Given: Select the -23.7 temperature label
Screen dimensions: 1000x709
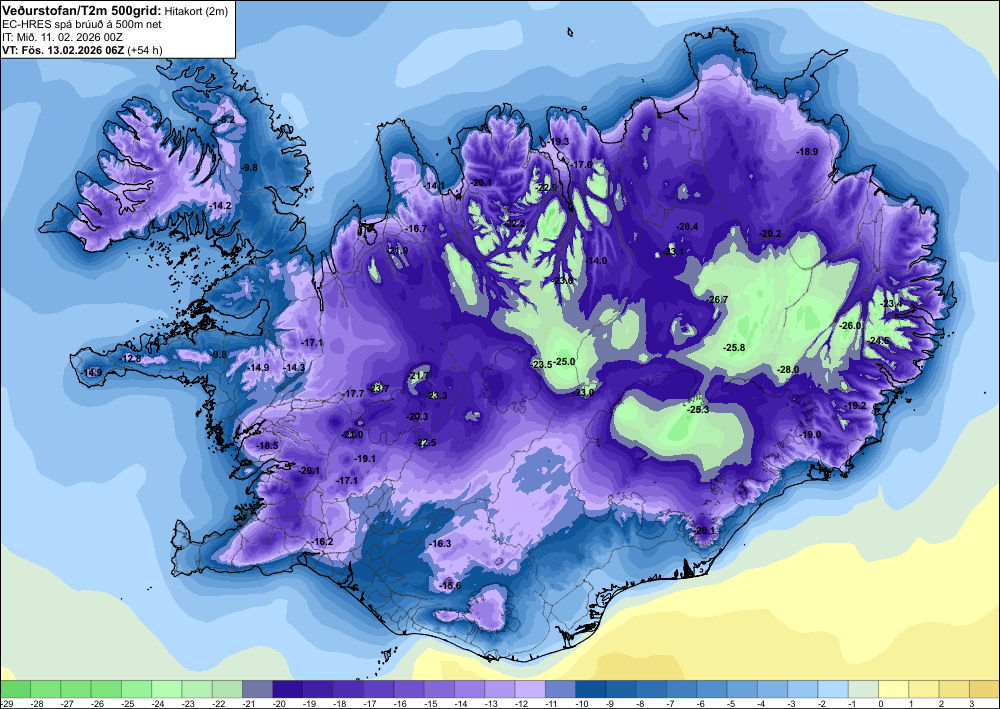Looking at the screenshot, I should click(378, 388).
